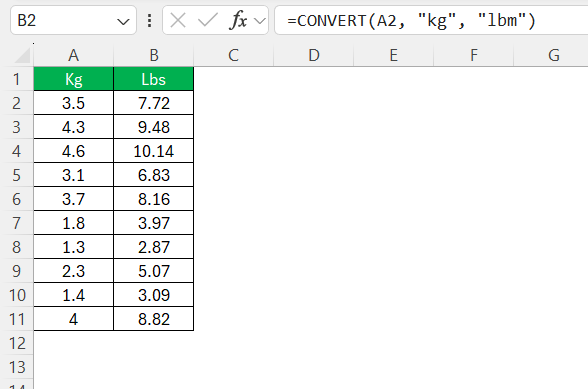Screen dimensions: 588x389
Task: Click the Select All corner triangle
Action: coord(22,56)
